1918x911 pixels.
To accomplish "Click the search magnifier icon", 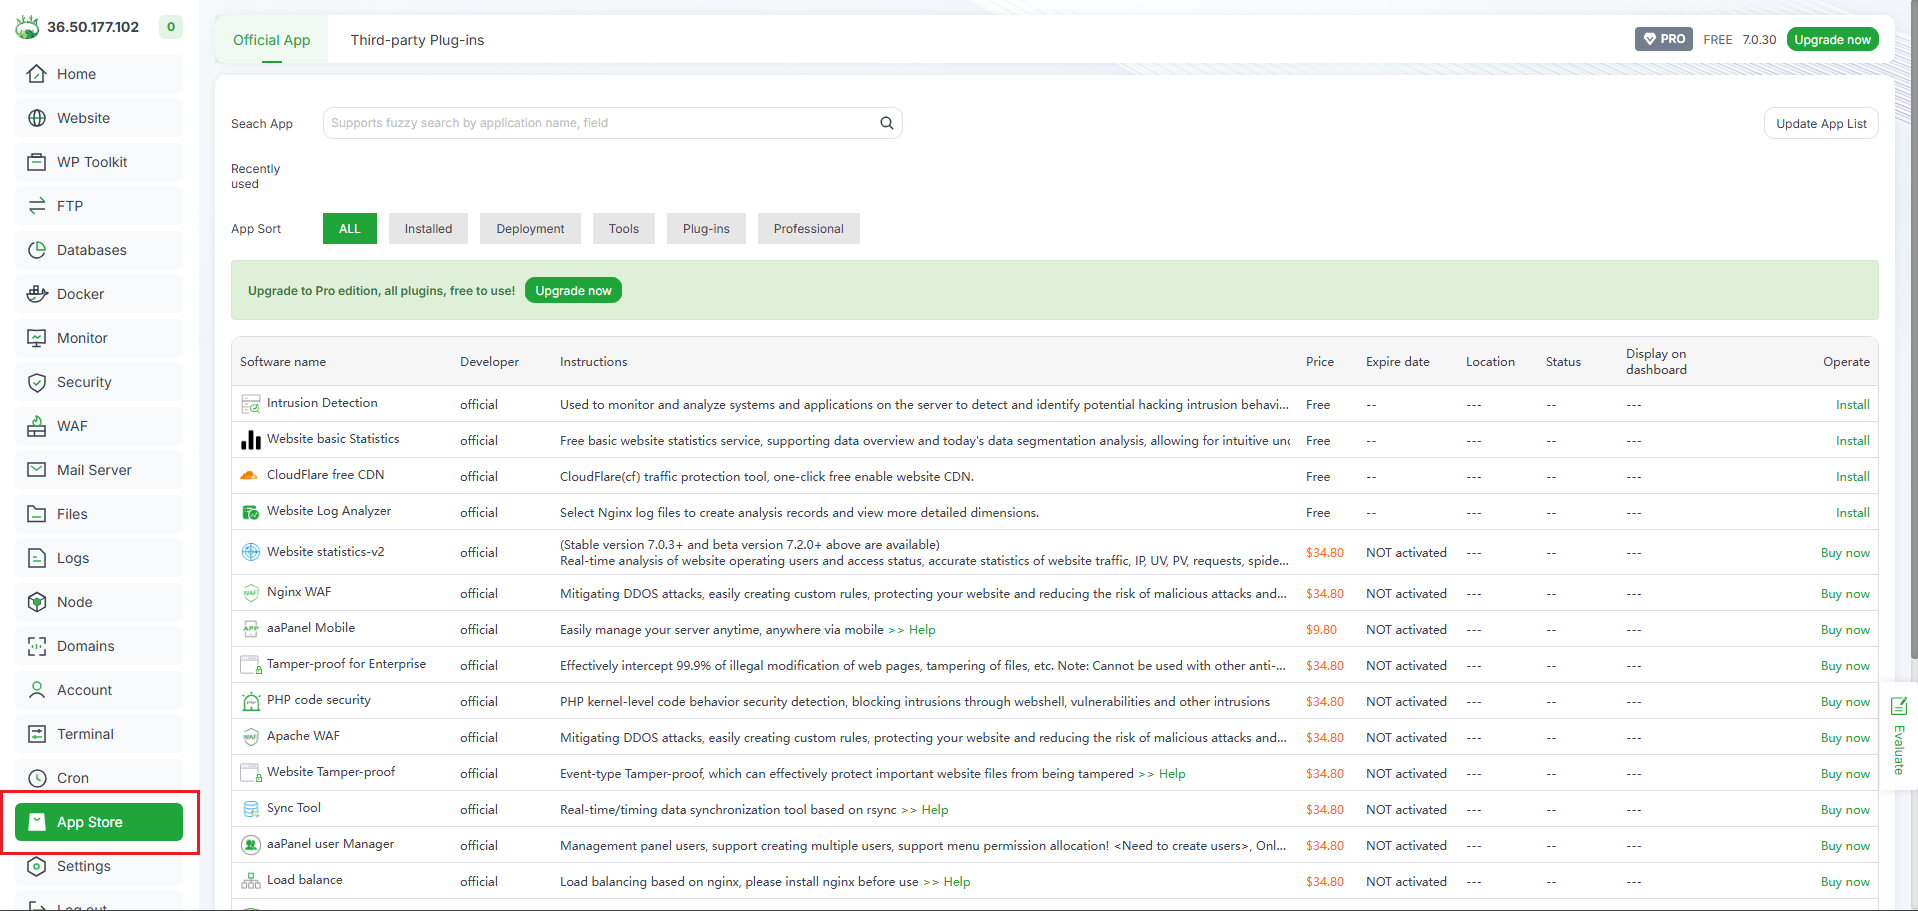I will [x=886, y=123].
